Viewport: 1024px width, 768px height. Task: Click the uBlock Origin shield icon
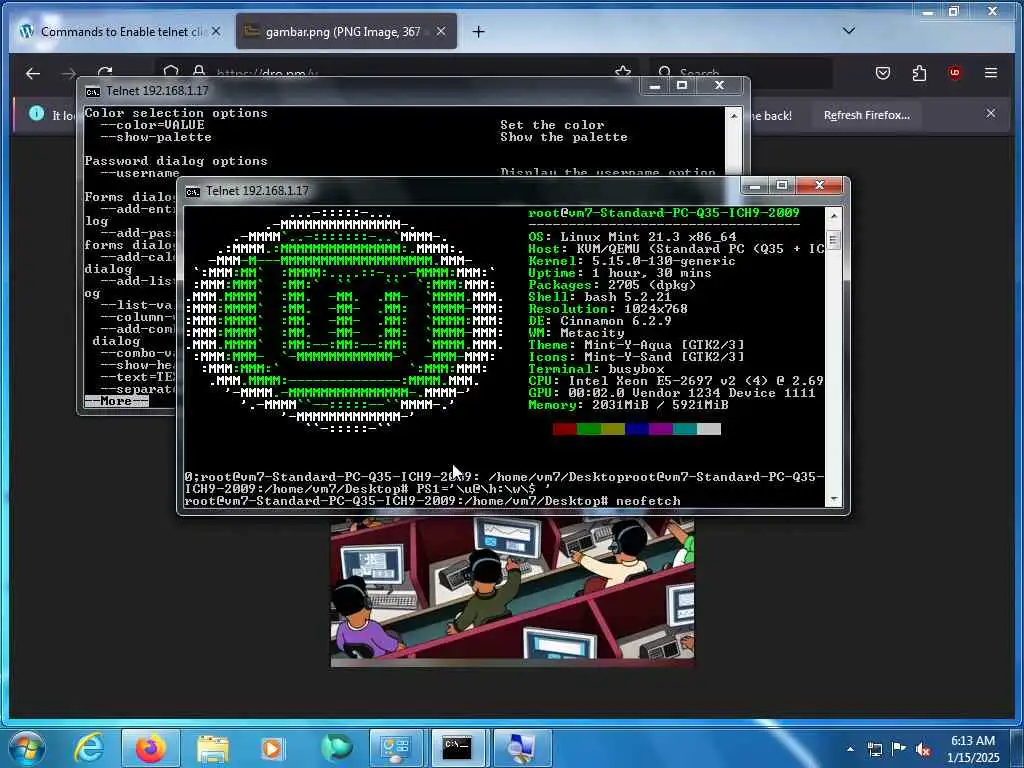955,73
